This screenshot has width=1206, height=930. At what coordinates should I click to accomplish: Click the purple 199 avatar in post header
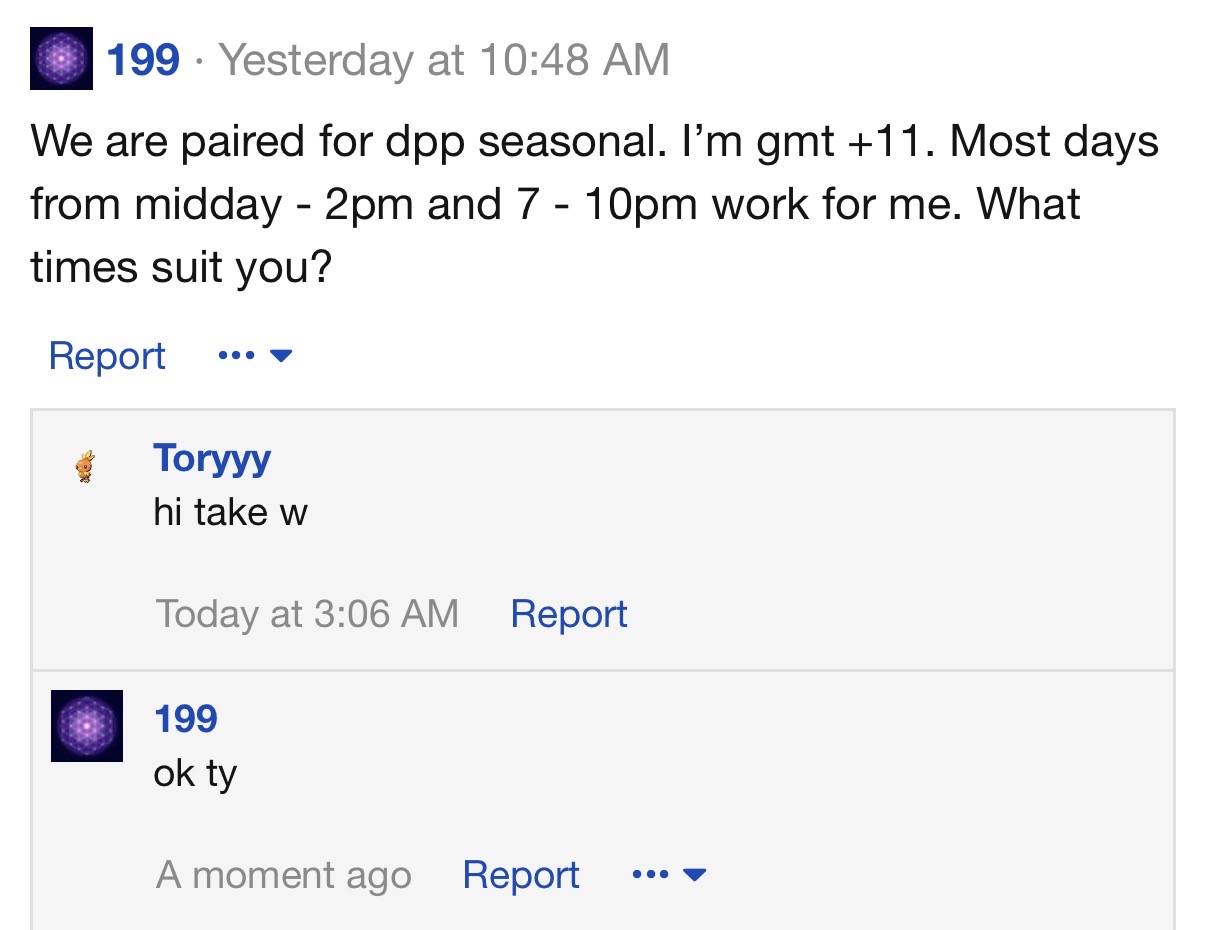(61, 59)
